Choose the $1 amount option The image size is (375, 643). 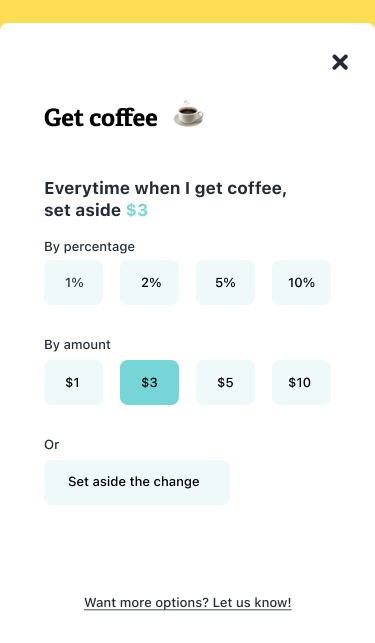click(73, 383)
